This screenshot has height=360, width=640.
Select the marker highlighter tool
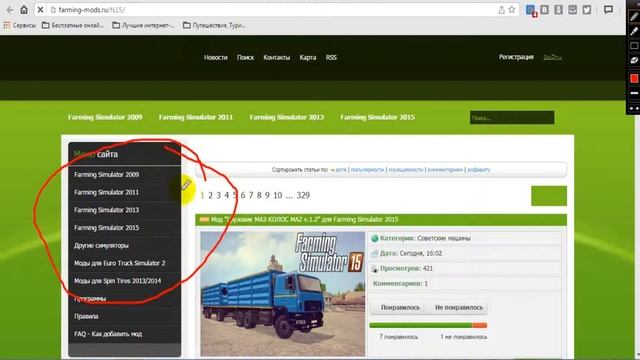click(x=634, y=31)
